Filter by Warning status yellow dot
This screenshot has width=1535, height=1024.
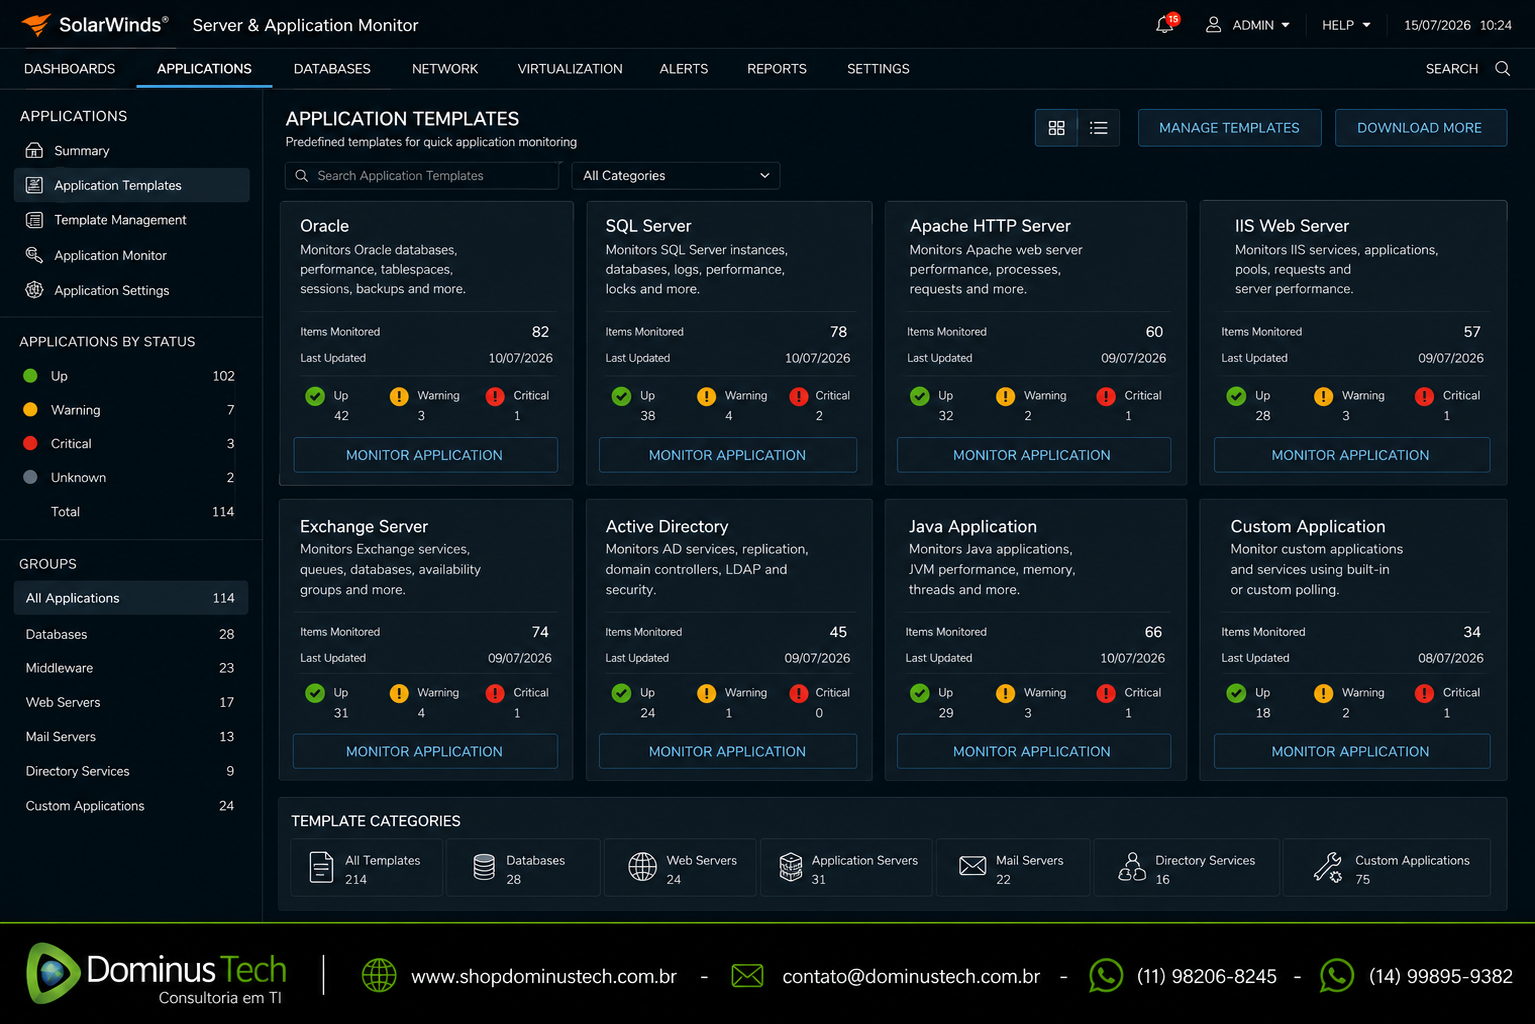pyautogui.click(x=30, y=410)
